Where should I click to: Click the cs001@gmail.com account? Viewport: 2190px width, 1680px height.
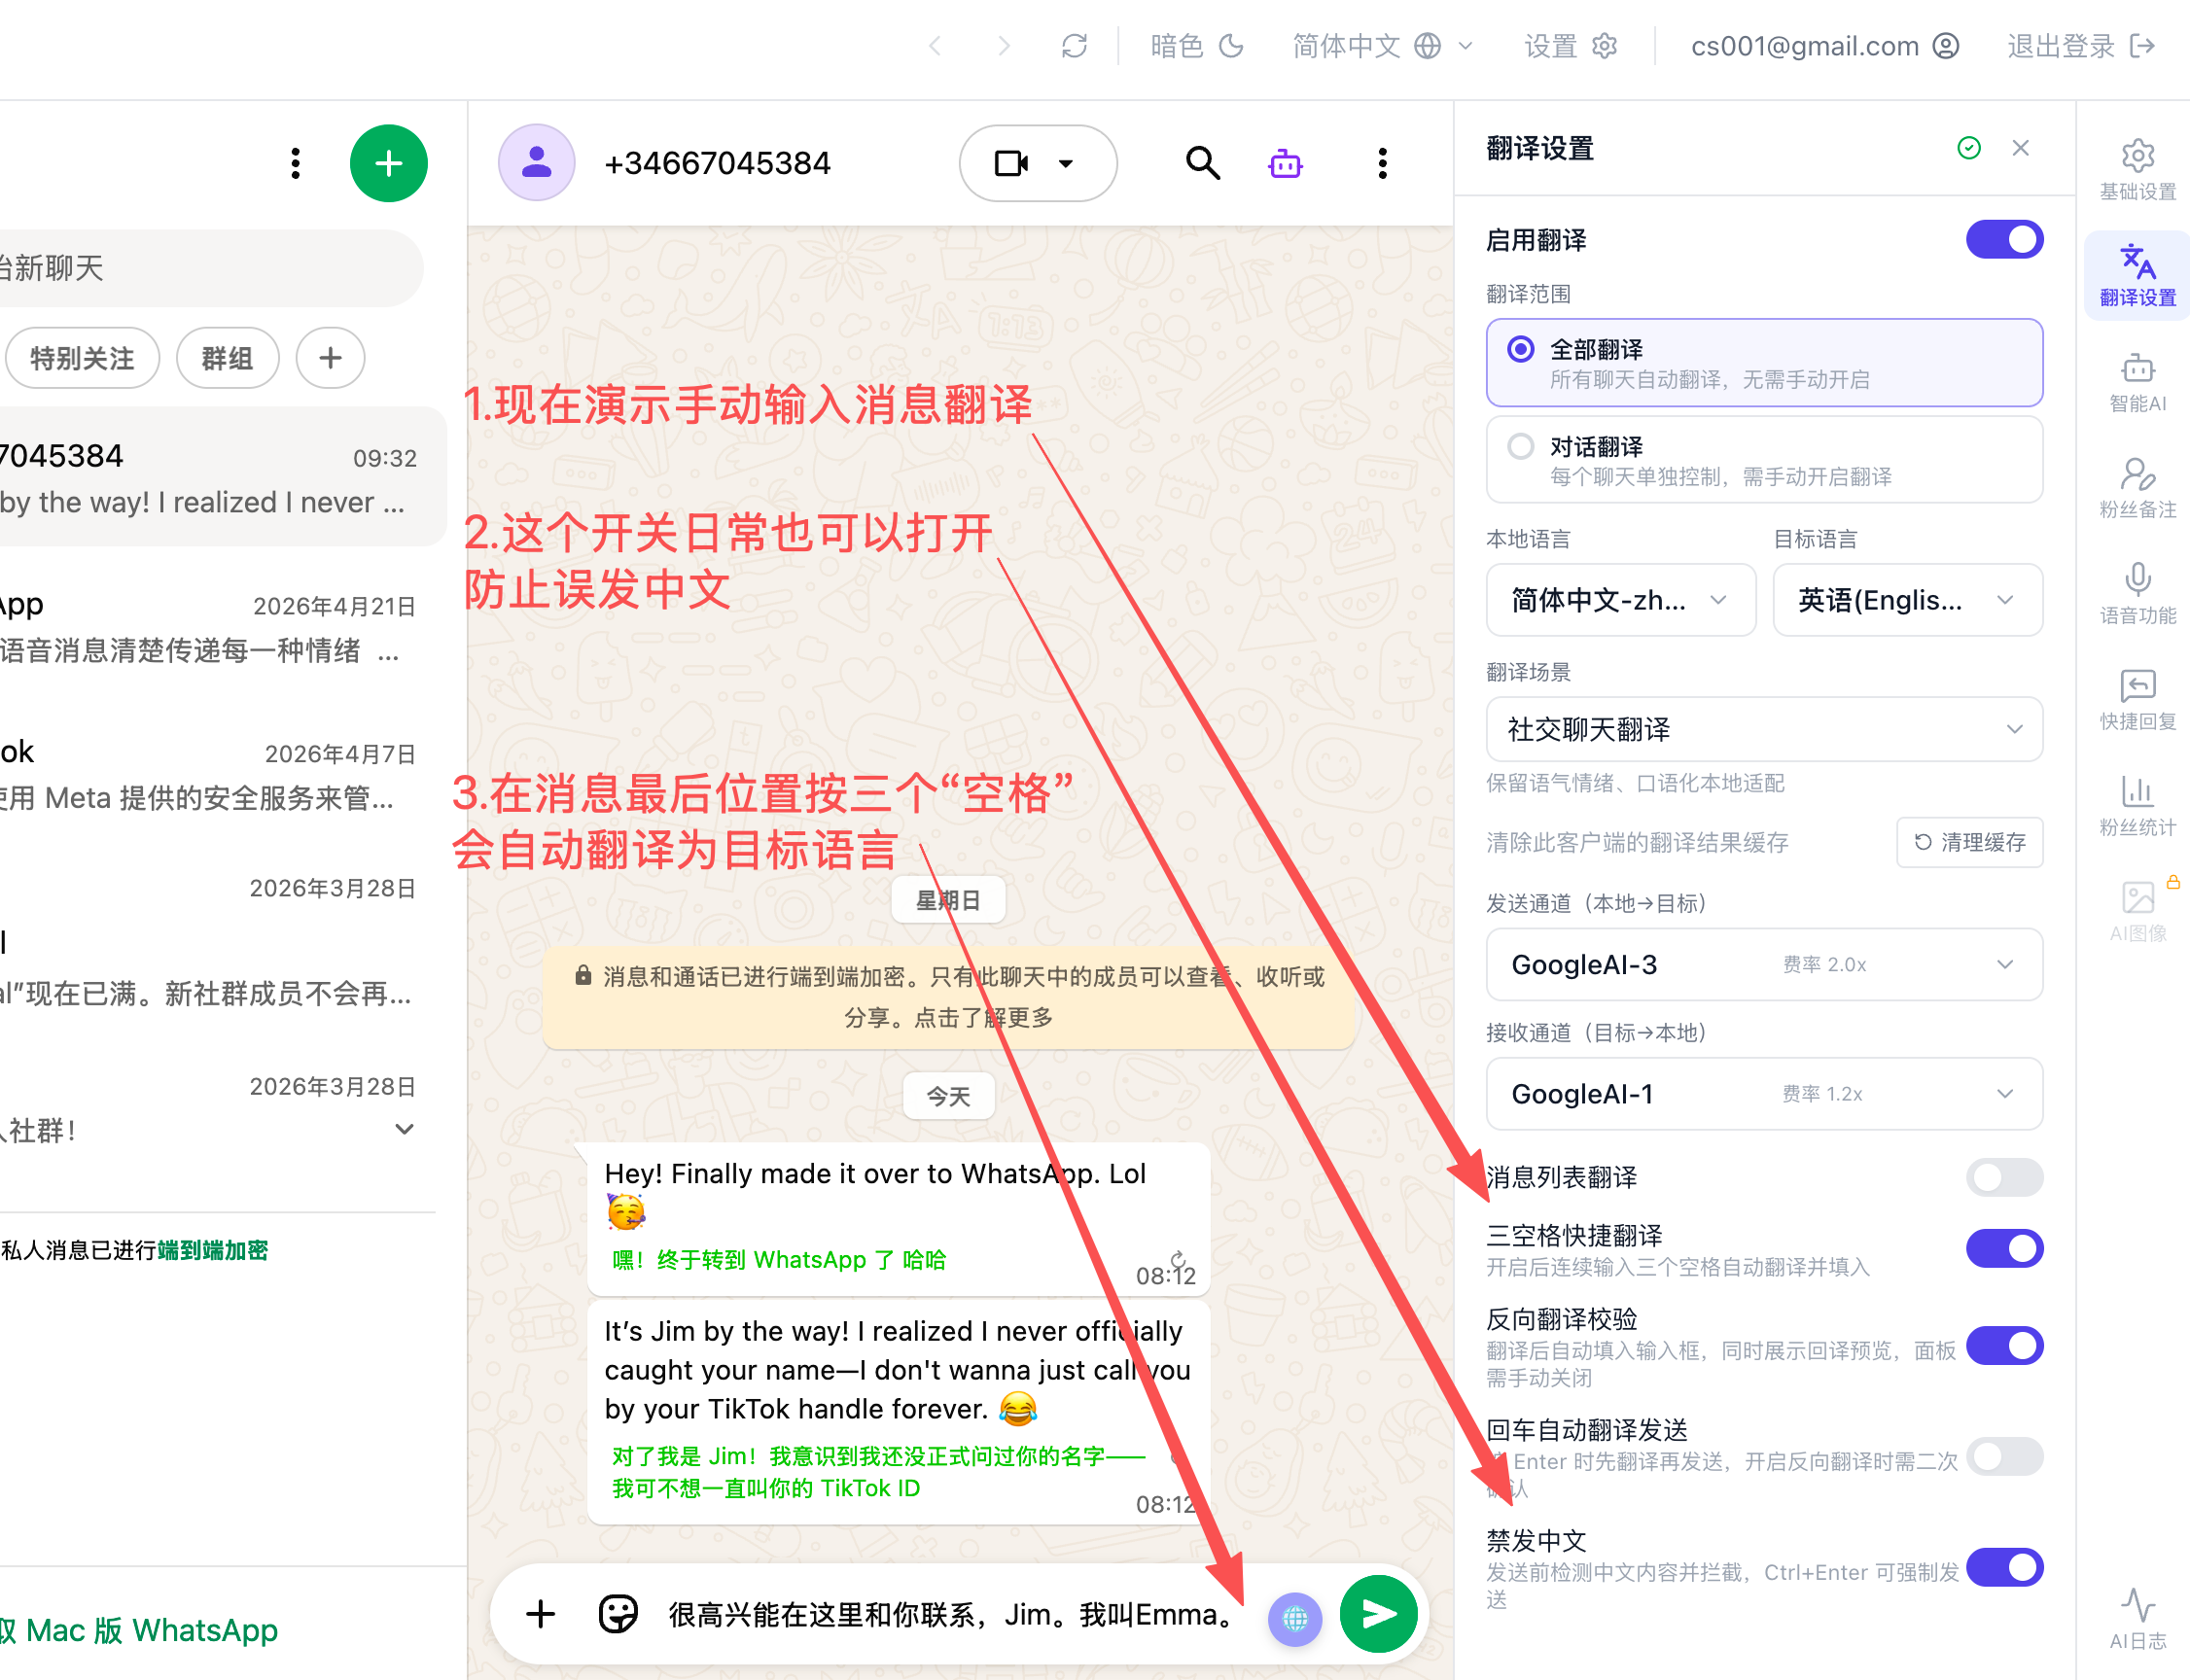(1824, 46)
